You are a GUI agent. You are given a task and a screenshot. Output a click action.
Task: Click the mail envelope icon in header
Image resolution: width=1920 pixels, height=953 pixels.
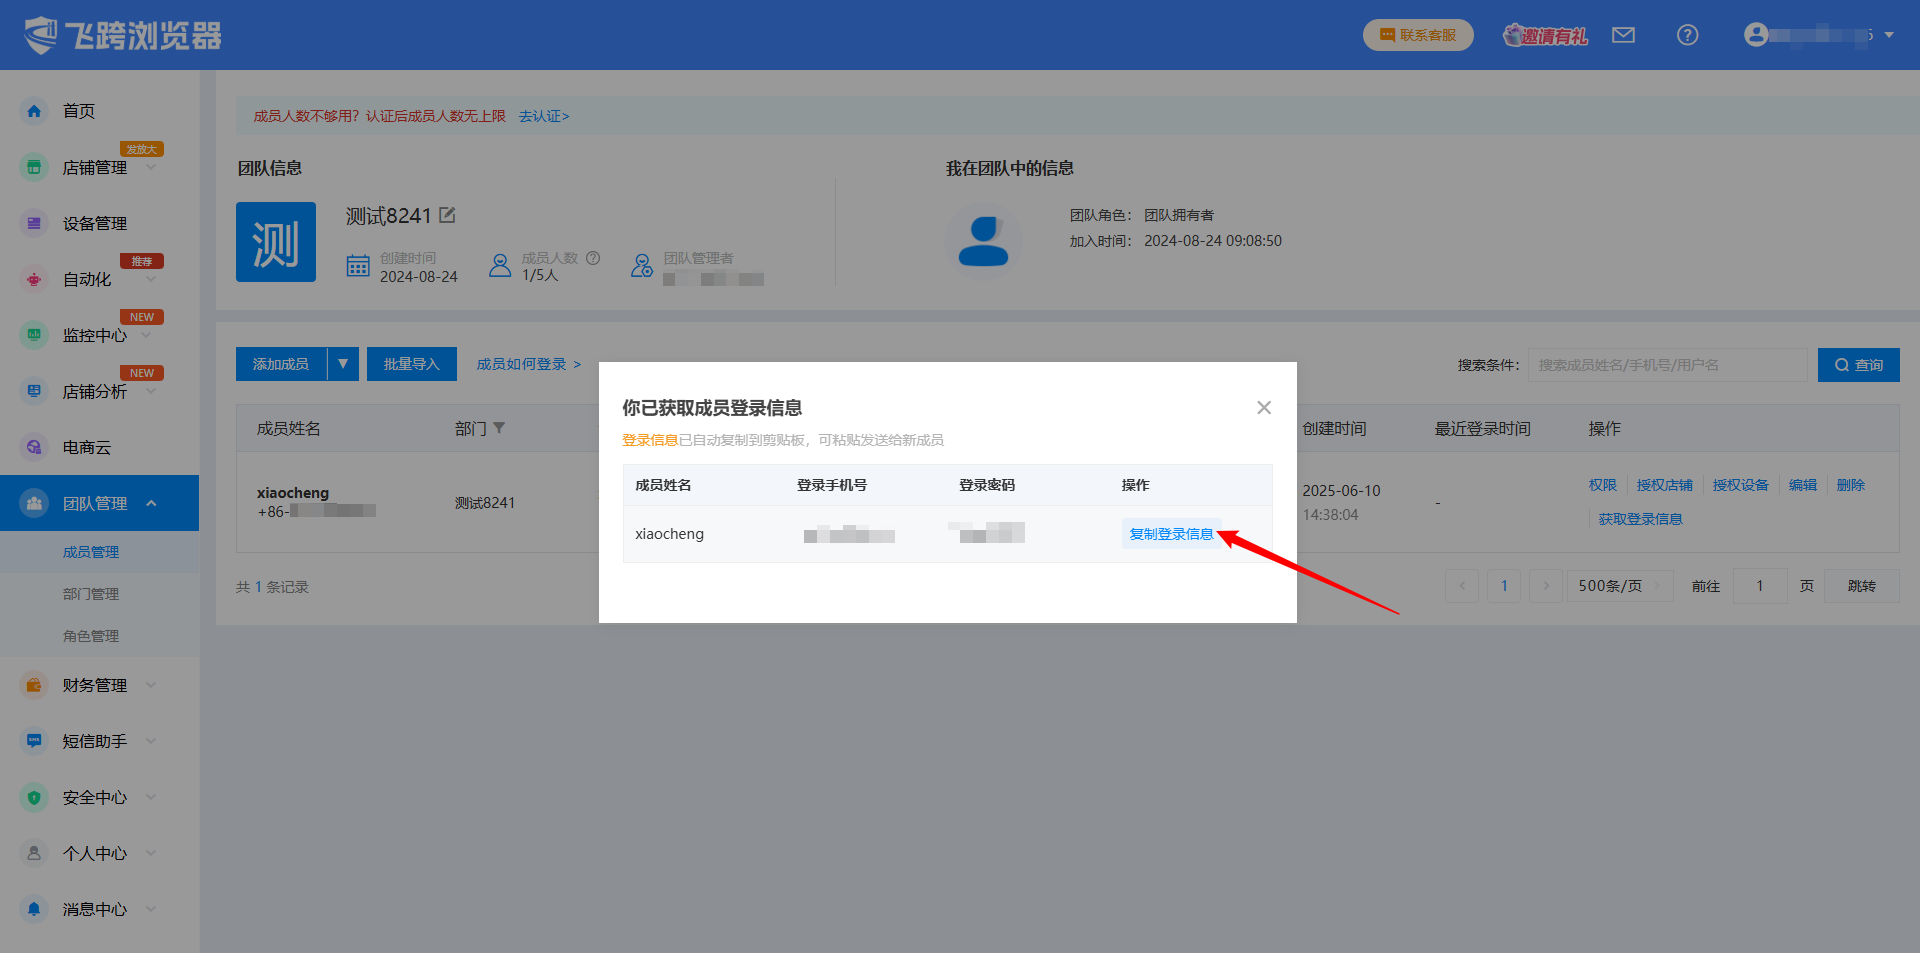pyautogui.click(x=1623, y=35)
